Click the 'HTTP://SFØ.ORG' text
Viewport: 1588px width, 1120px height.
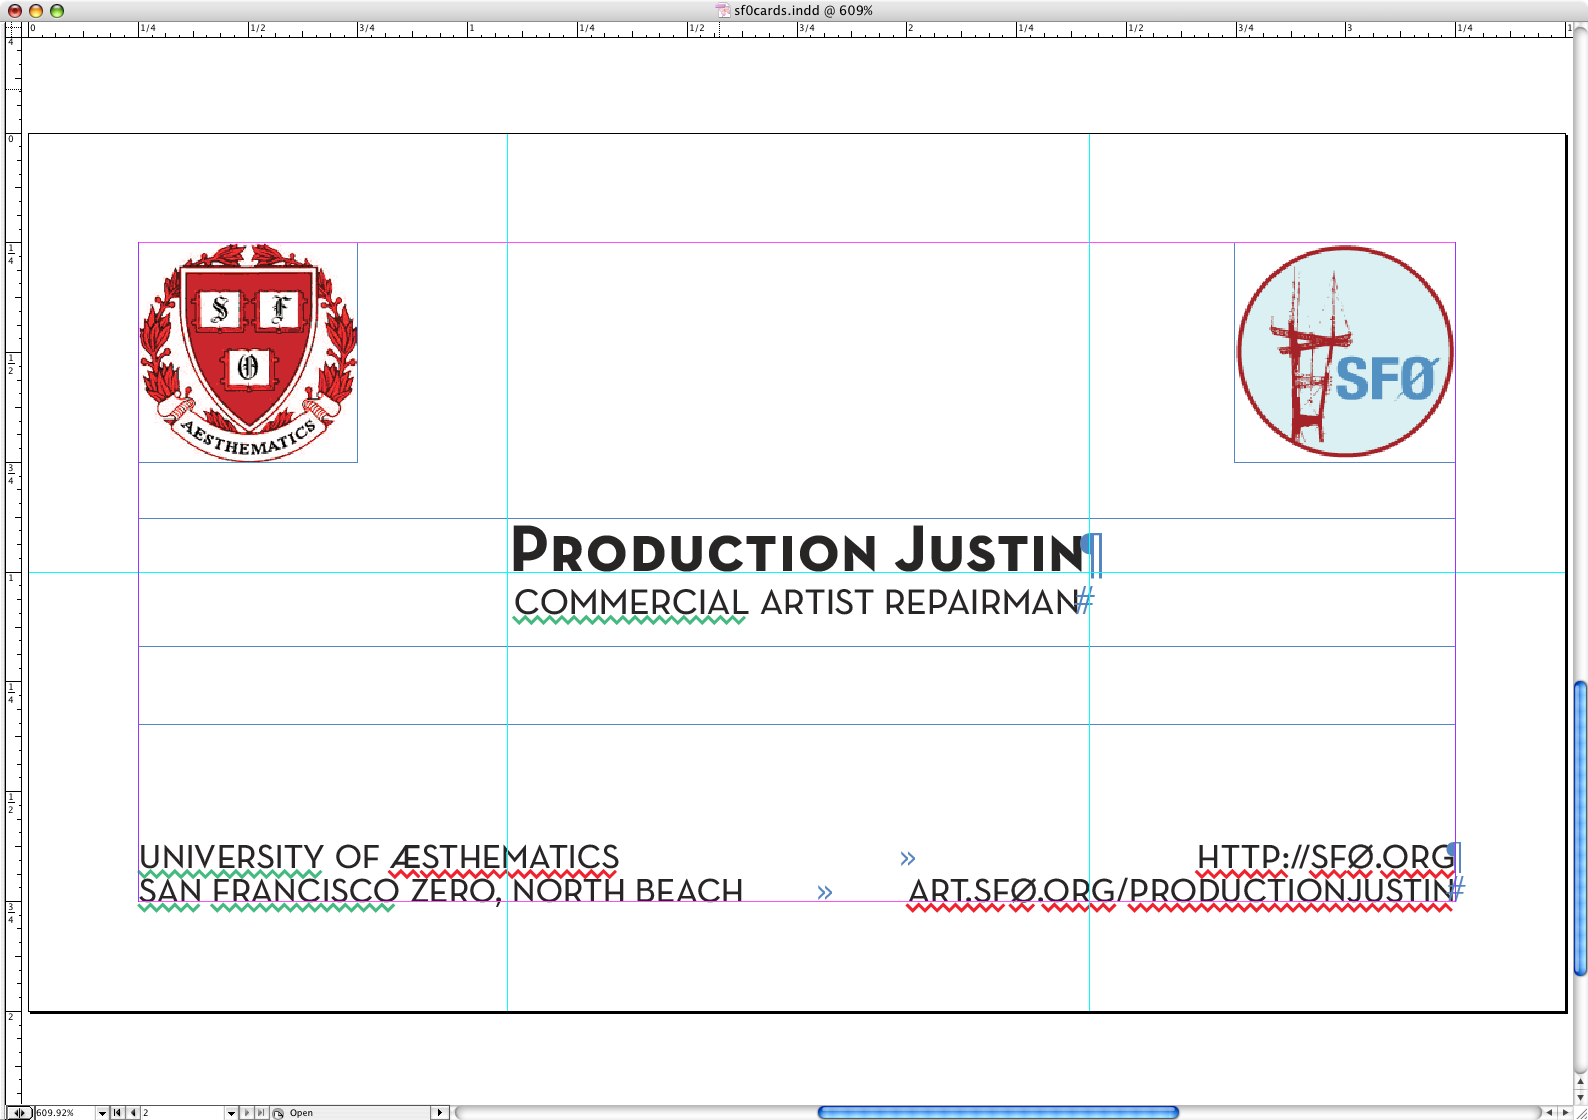(x=1325, y=857)
